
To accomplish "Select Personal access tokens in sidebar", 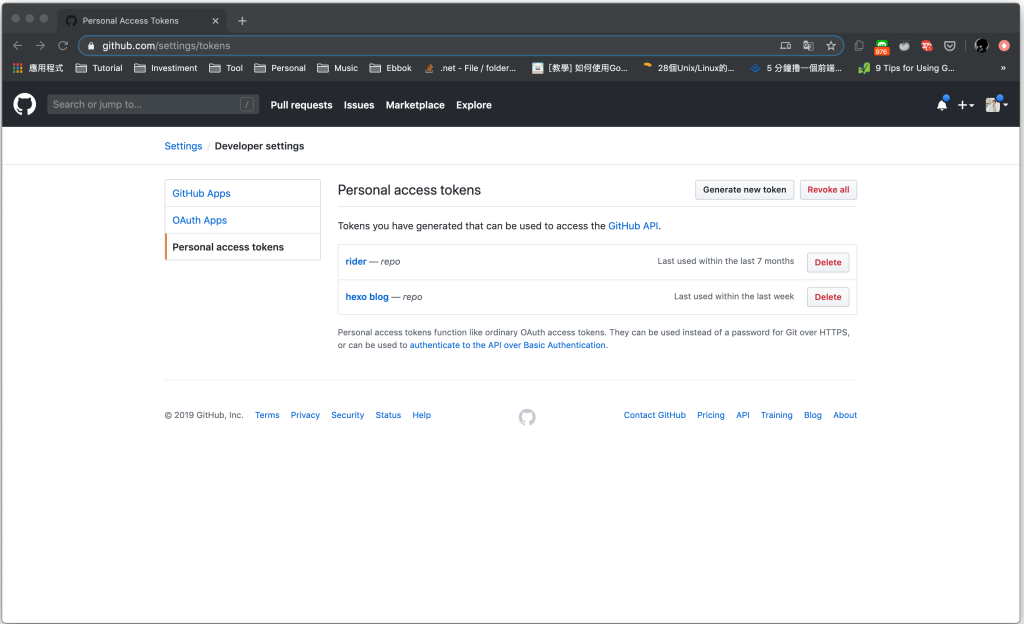I will click(x=242, y=247).
